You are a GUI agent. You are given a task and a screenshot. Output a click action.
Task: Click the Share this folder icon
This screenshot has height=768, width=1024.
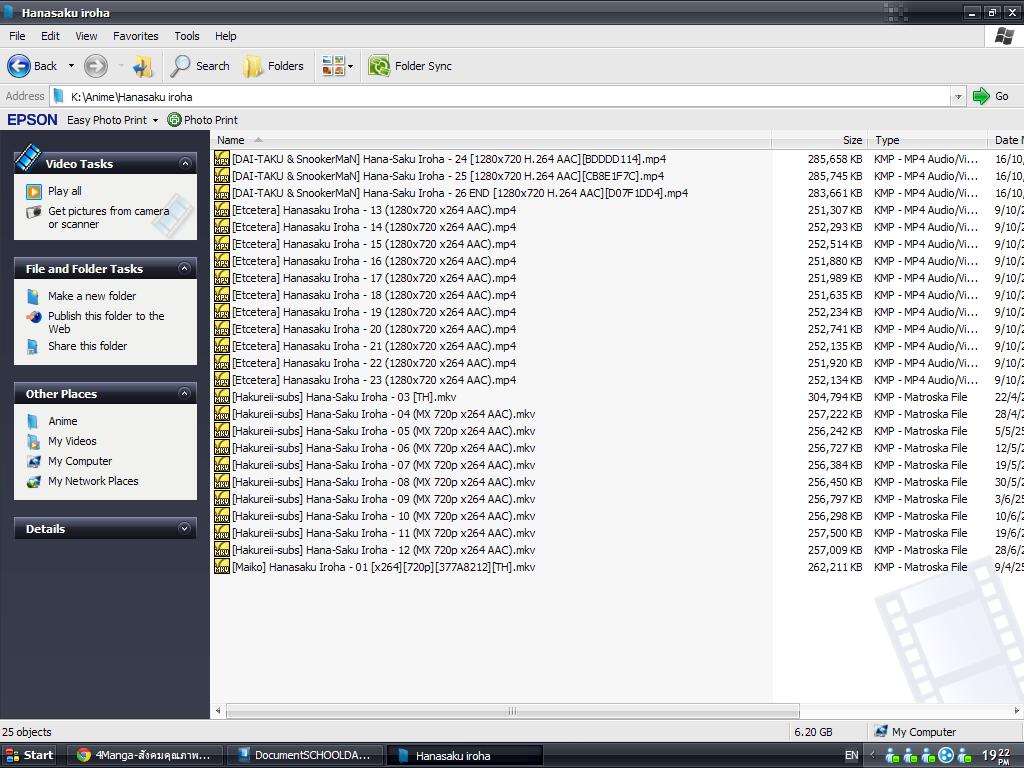[33, 347]
